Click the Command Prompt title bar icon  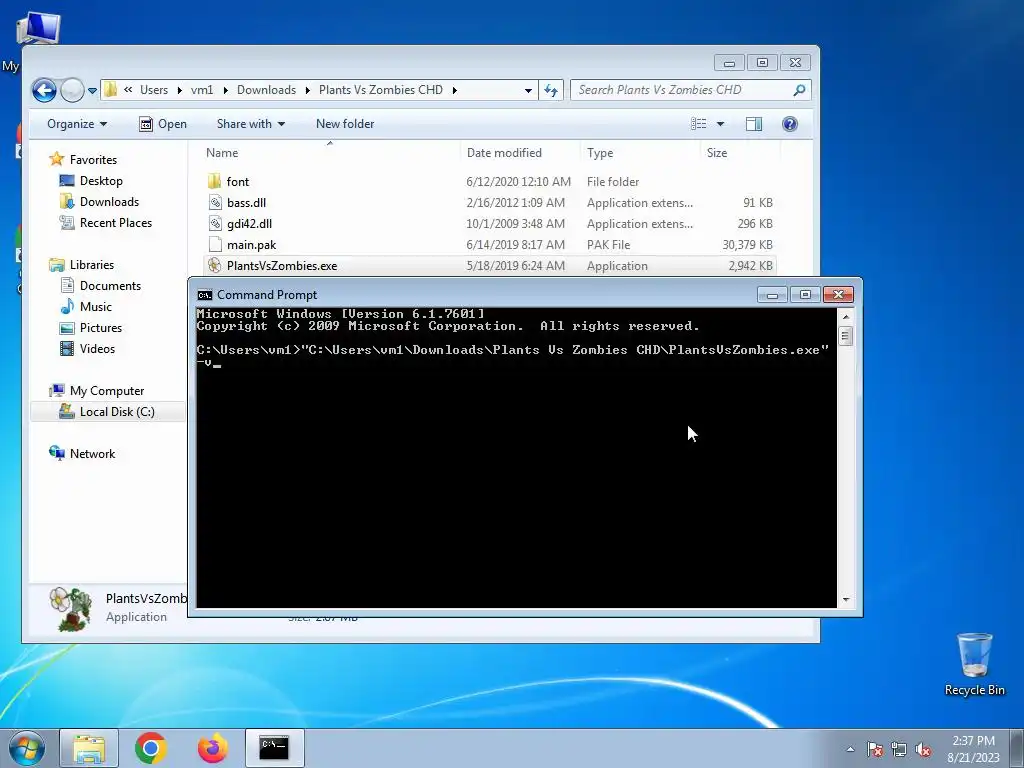click(204, 295)
